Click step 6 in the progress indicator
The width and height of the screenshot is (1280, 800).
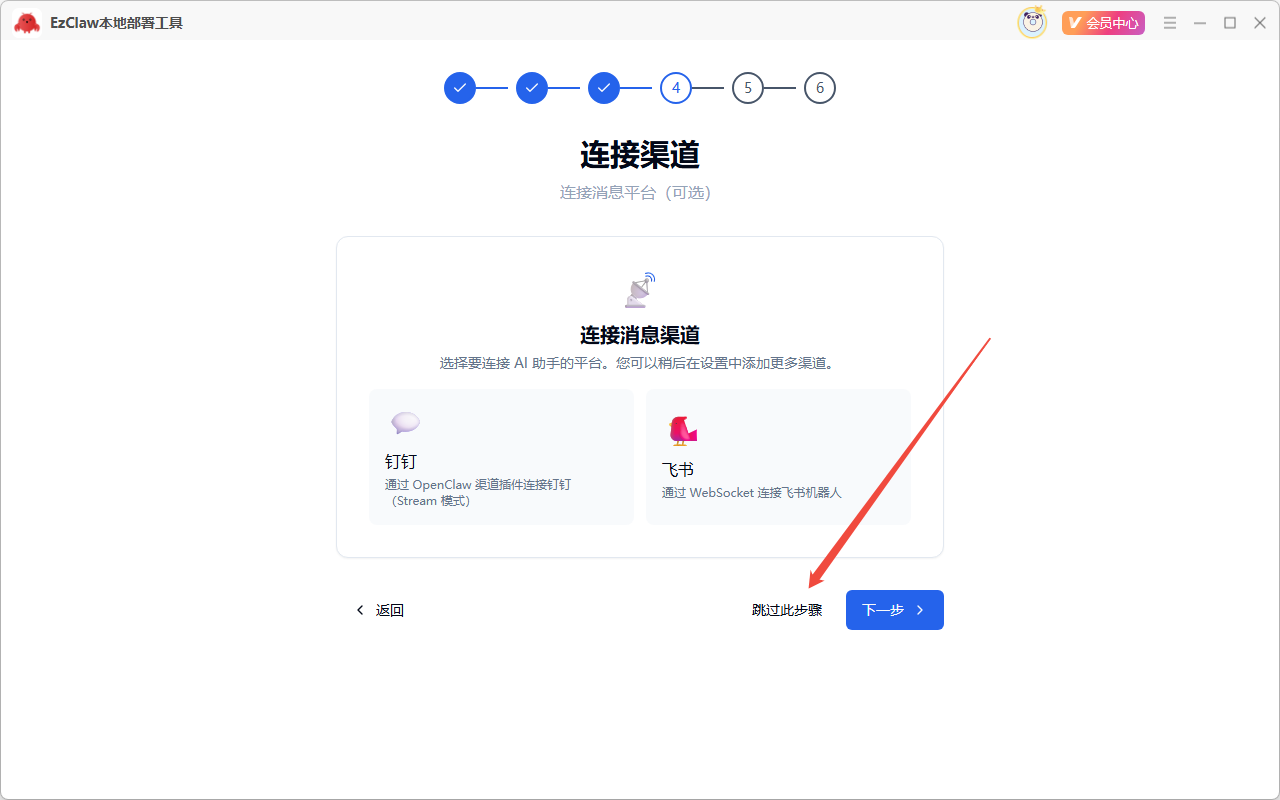(x=819, y=88)
